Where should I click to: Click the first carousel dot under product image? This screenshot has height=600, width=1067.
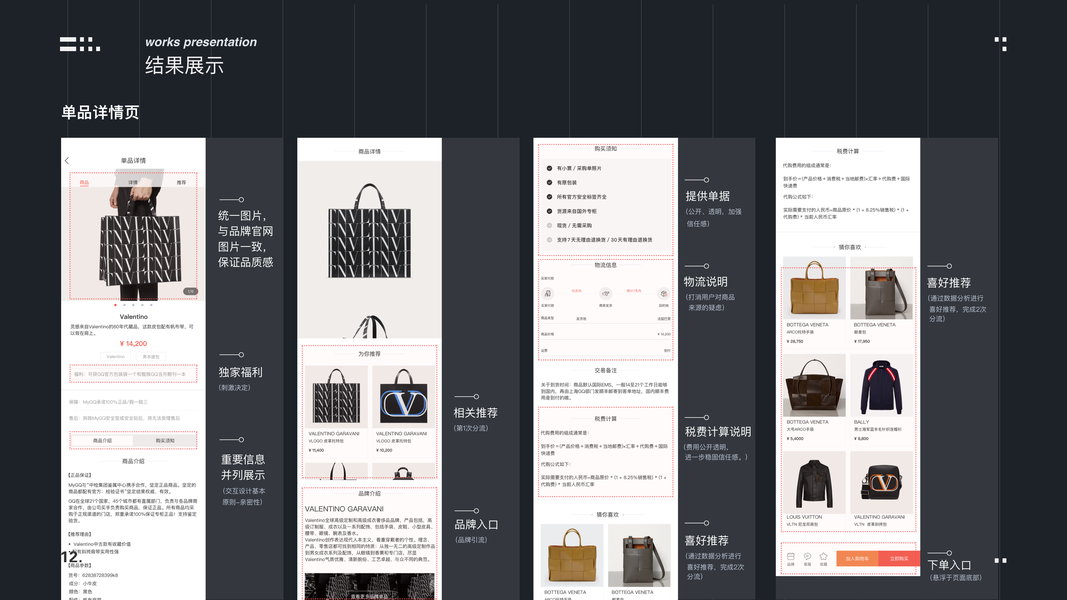(x=115, y=305)
